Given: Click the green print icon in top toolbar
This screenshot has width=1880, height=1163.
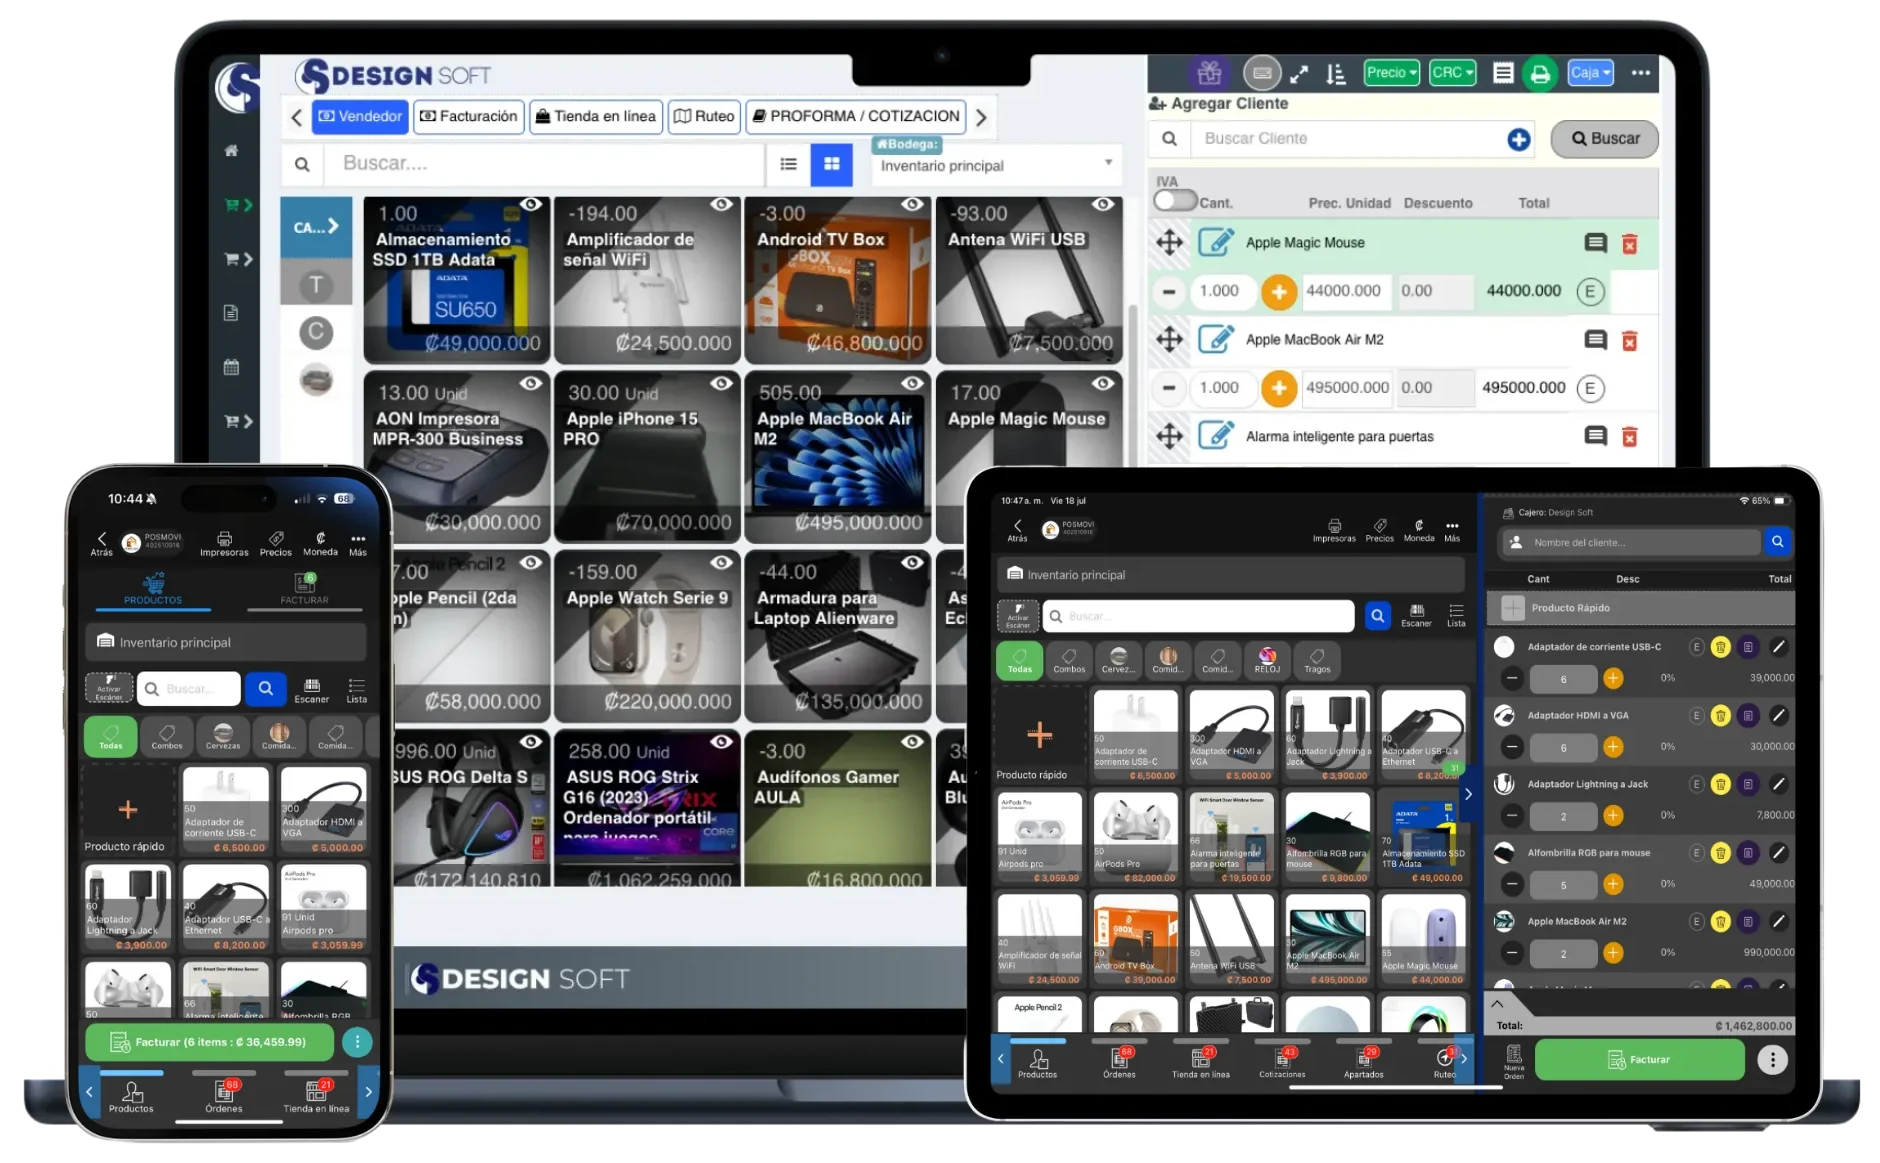Looking at the screenshot, I should pyautogui.click(x=1540, y=74).
